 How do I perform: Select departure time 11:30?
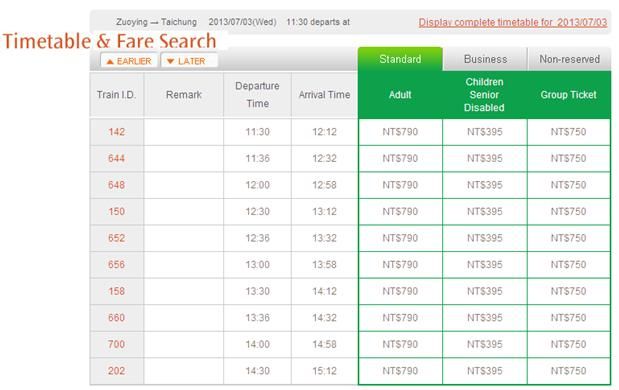[257, 132]
